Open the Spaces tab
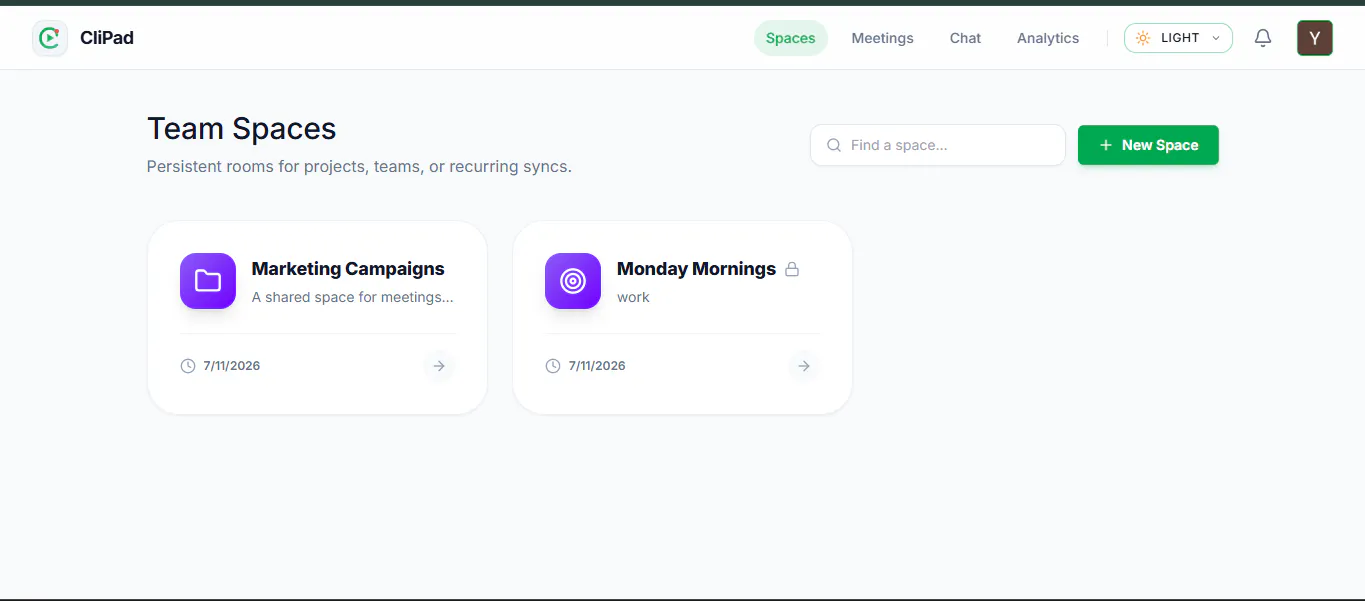The height and width of the screenshot is (601, 1365). [x=791, y=38]
